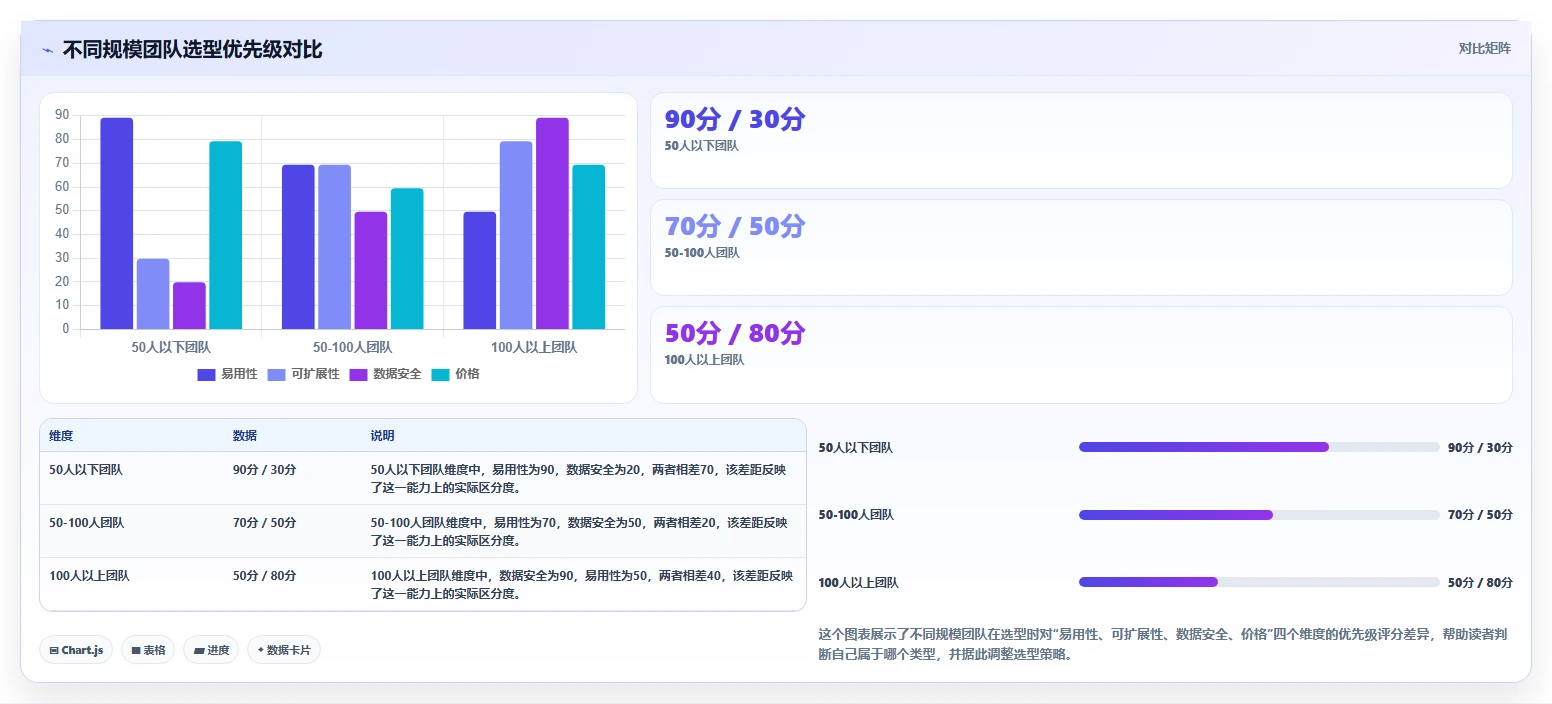The width and height of the screenshot is (1552, 704).
Task: Click the 50分 / 80分 table data cell
Action: pyautogui.click(x=264, y=576)
